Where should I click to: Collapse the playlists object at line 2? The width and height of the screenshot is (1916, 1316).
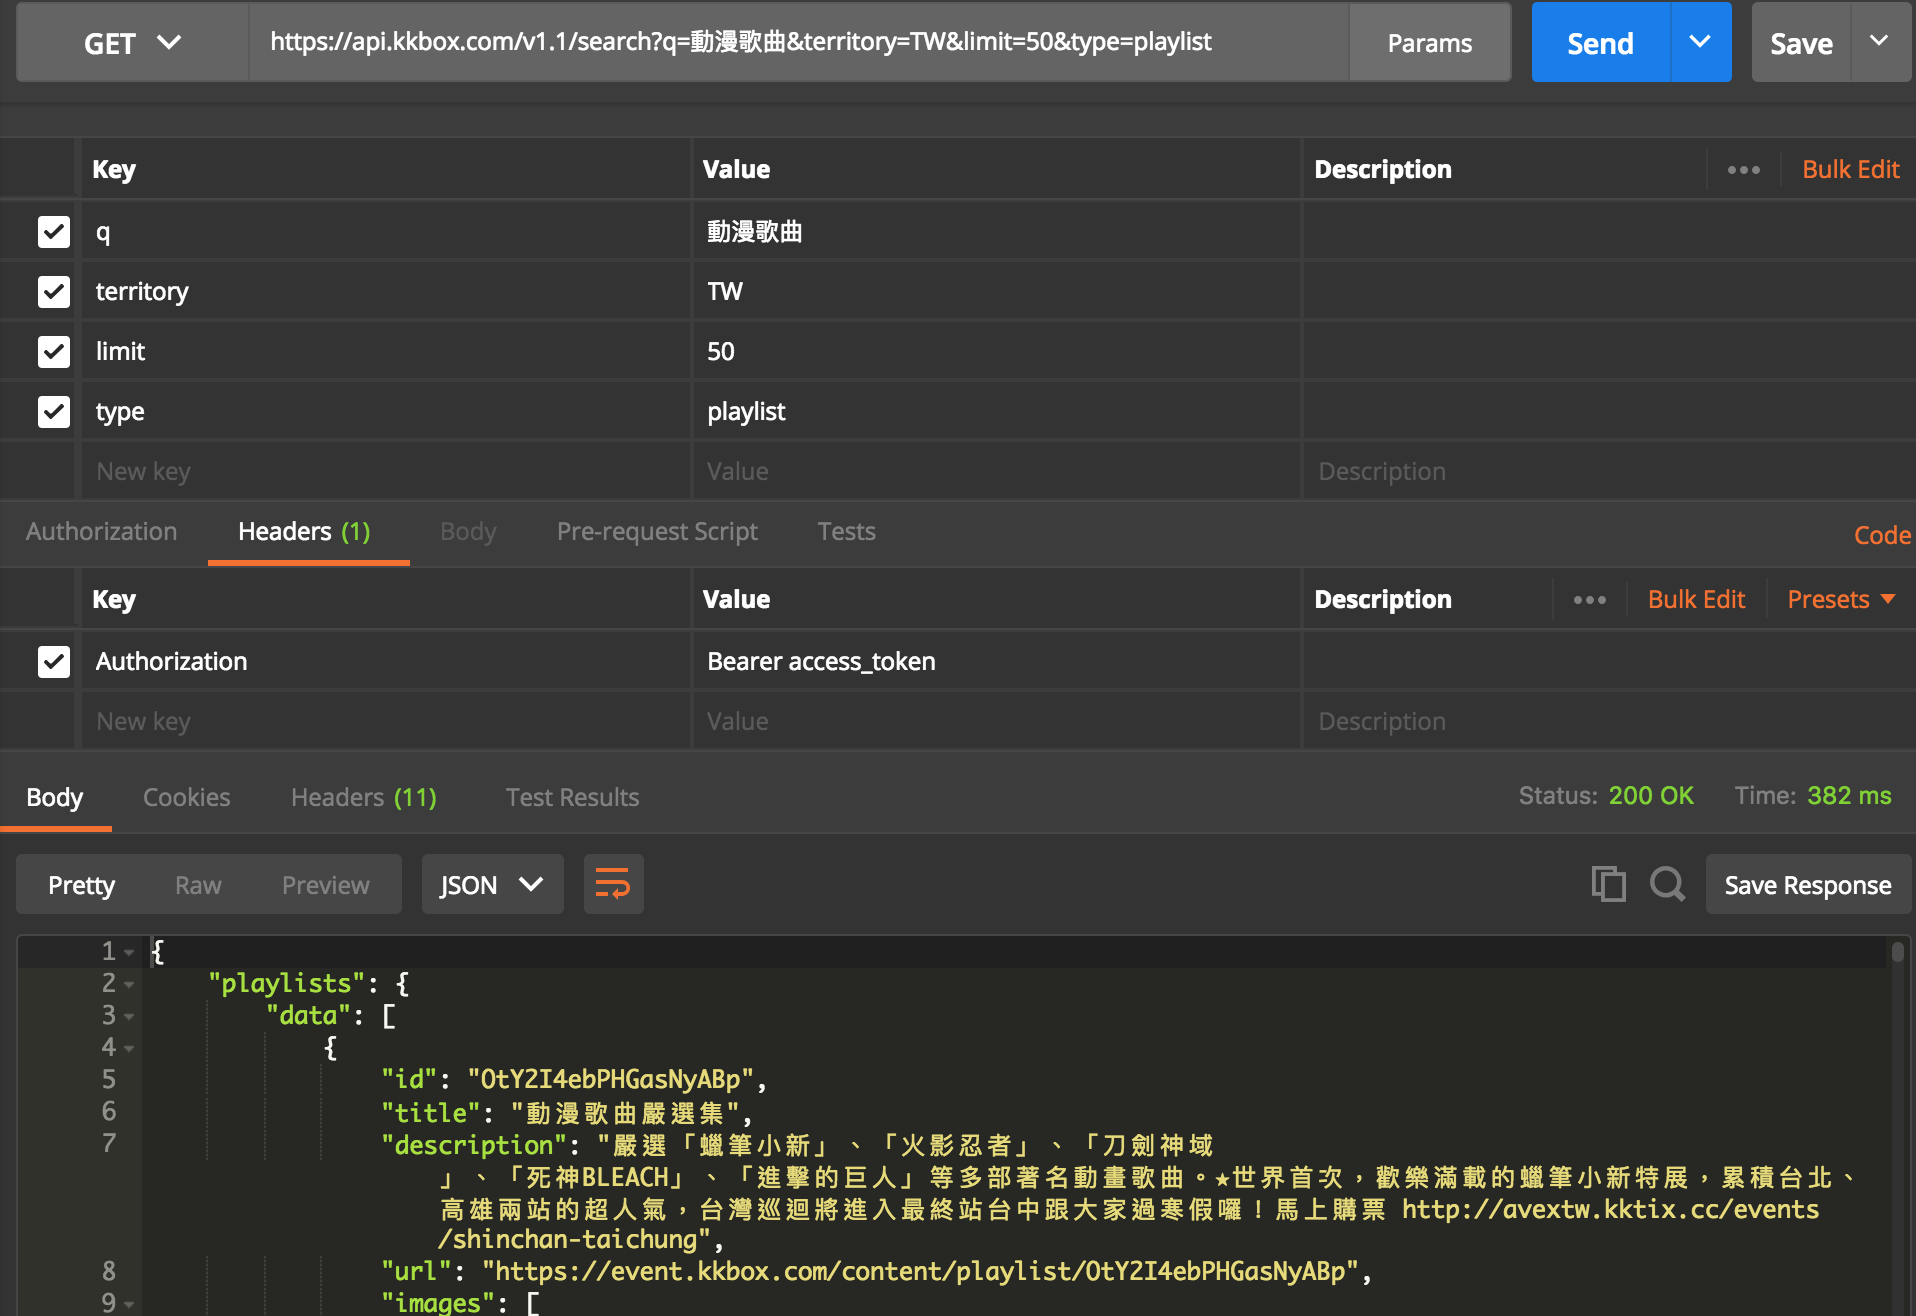129,984
